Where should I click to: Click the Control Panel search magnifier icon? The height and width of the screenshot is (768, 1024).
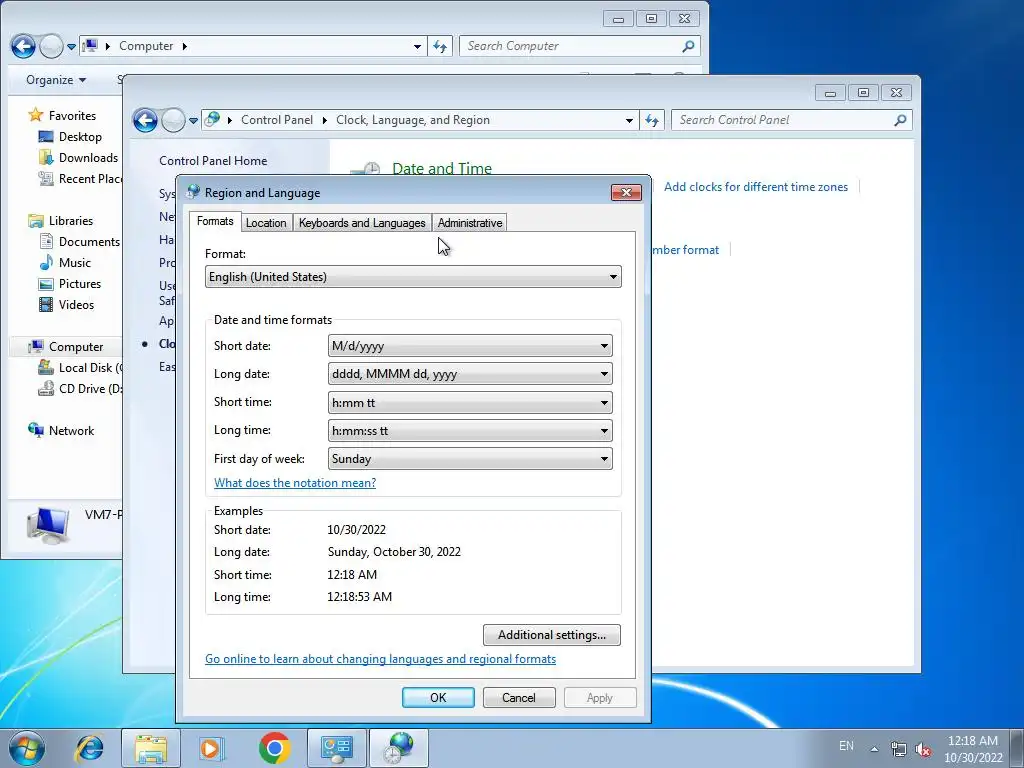[901, 120]
